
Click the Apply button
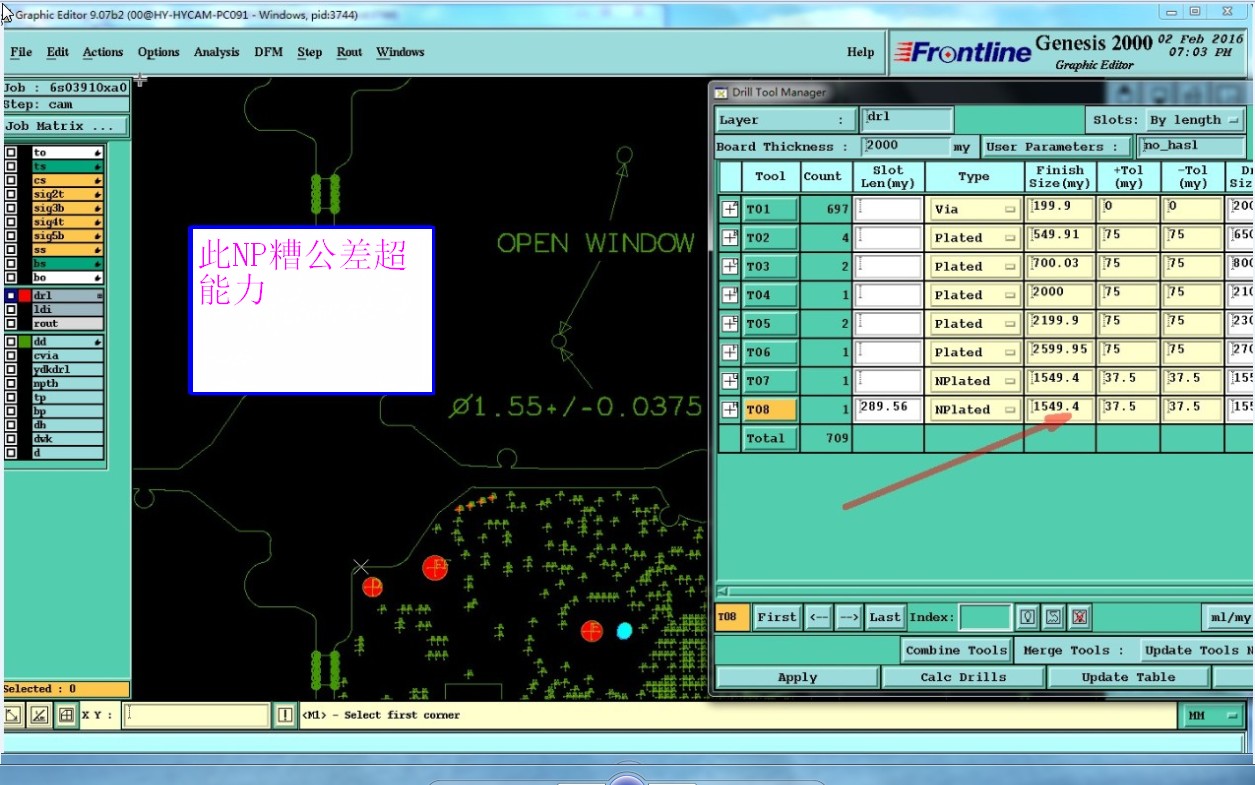click(x=797, y=677)
